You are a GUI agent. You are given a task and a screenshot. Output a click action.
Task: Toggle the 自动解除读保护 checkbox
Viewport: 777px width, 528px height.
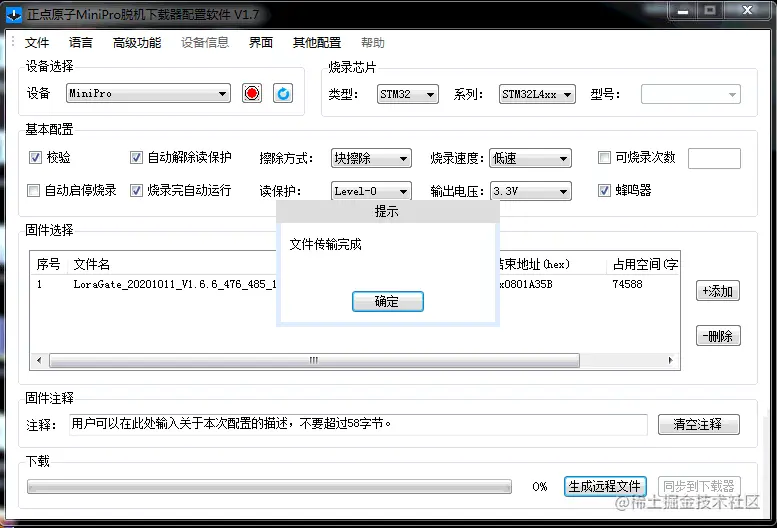(136, 158)
